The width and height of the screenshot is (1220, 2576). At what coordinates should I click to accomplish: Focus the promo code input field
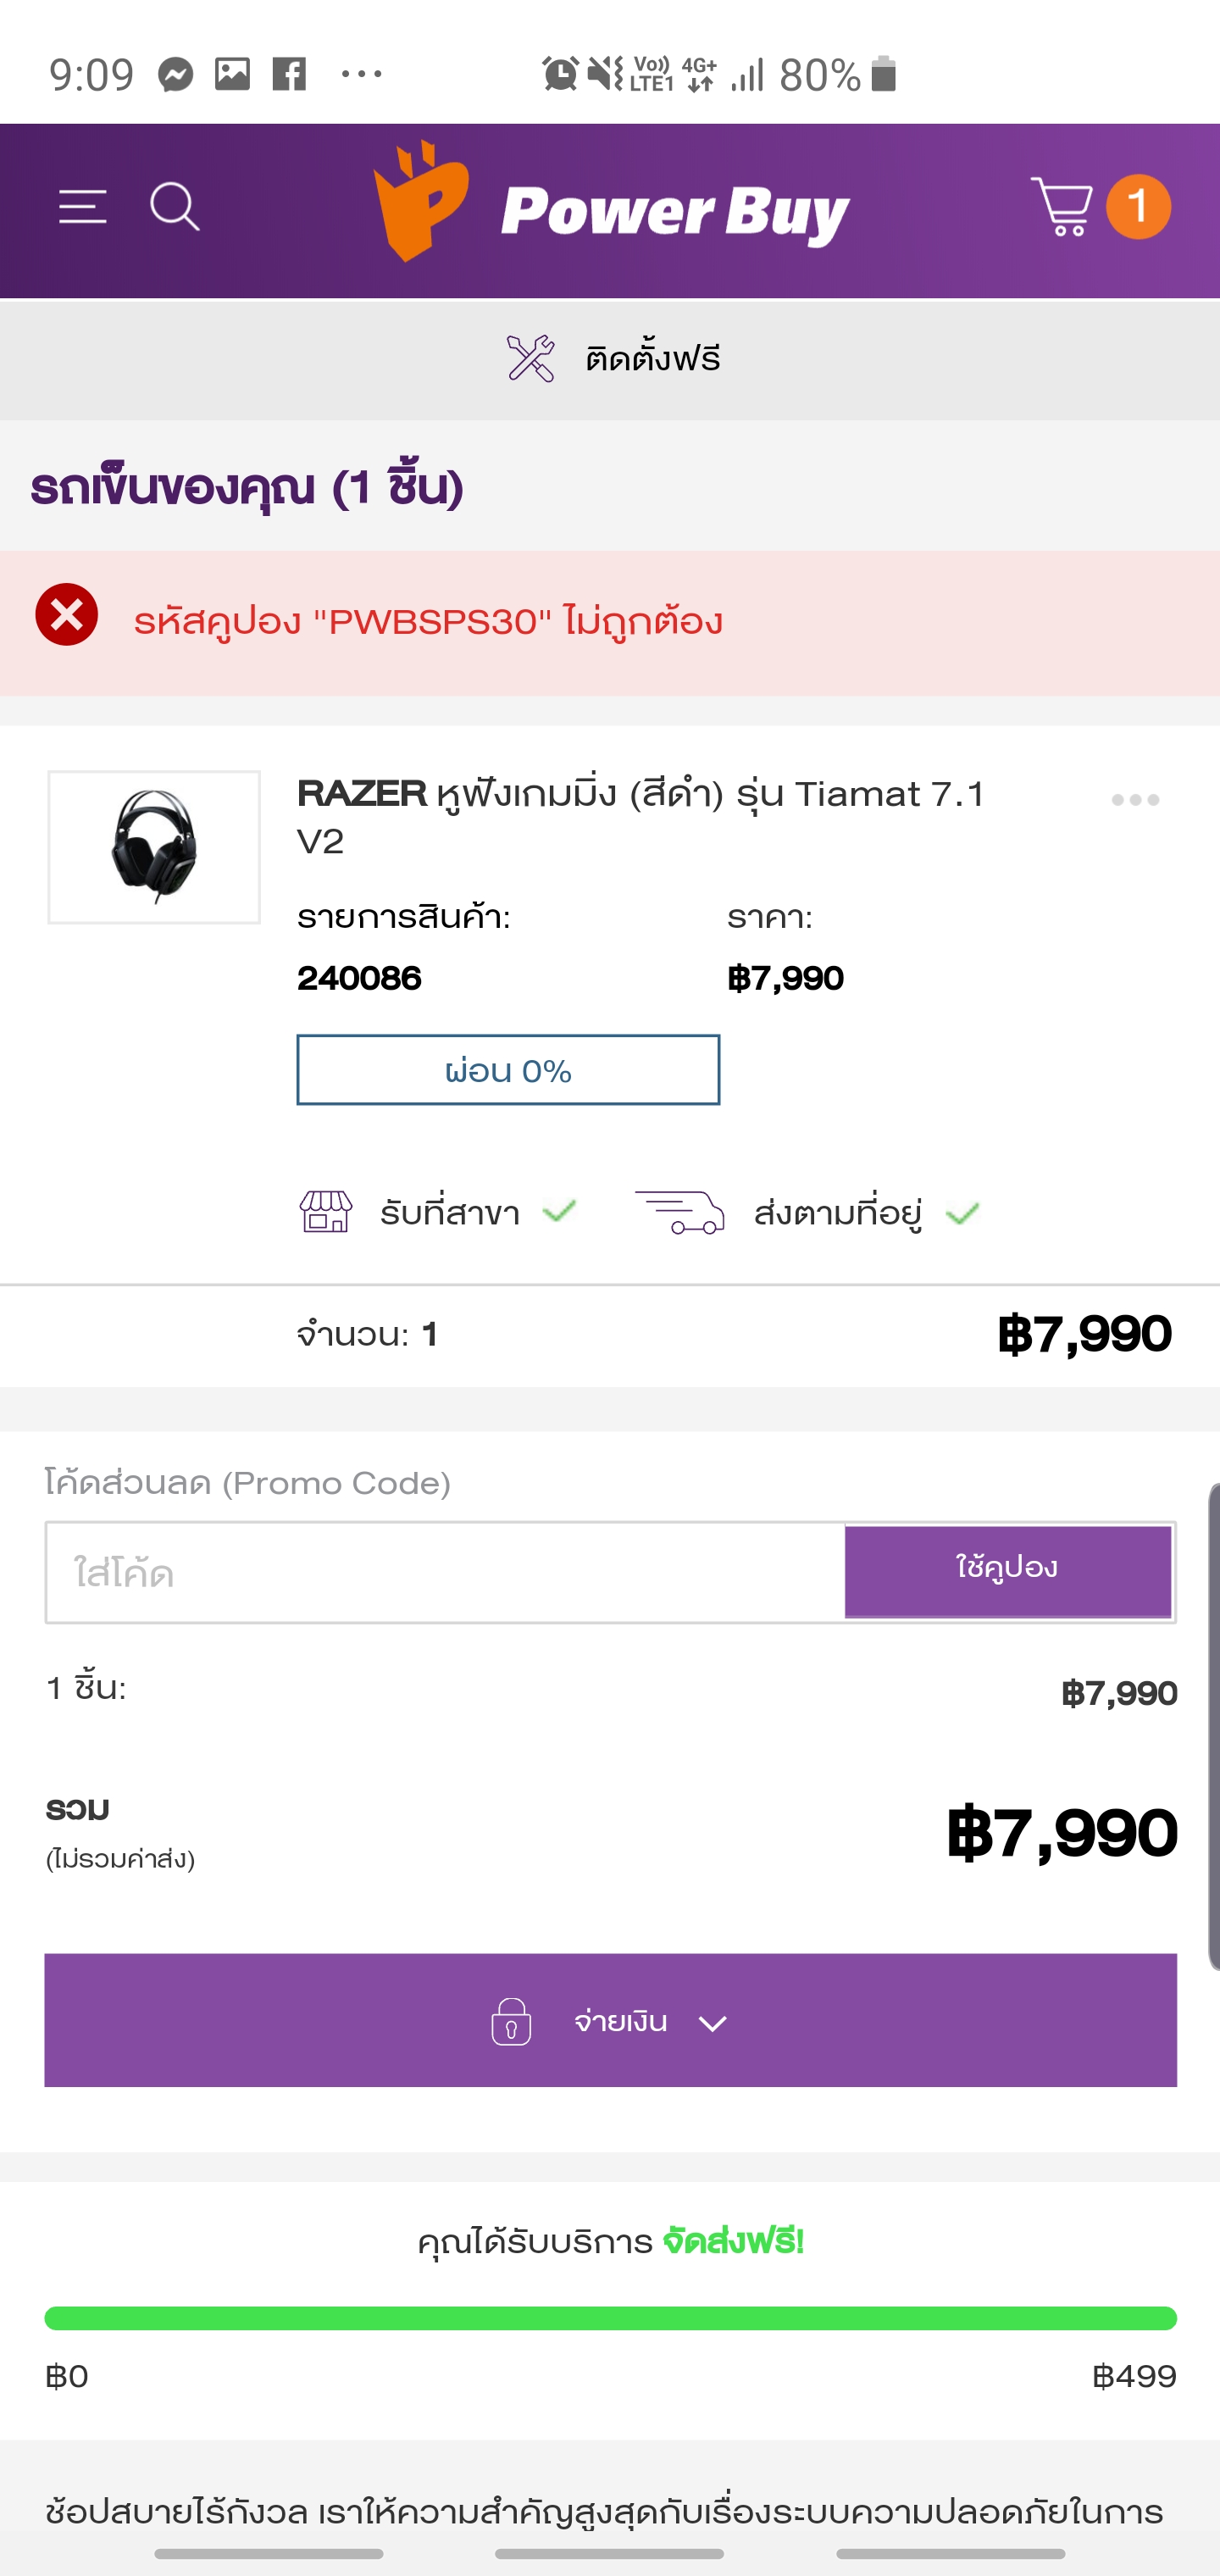[445, 1573]
